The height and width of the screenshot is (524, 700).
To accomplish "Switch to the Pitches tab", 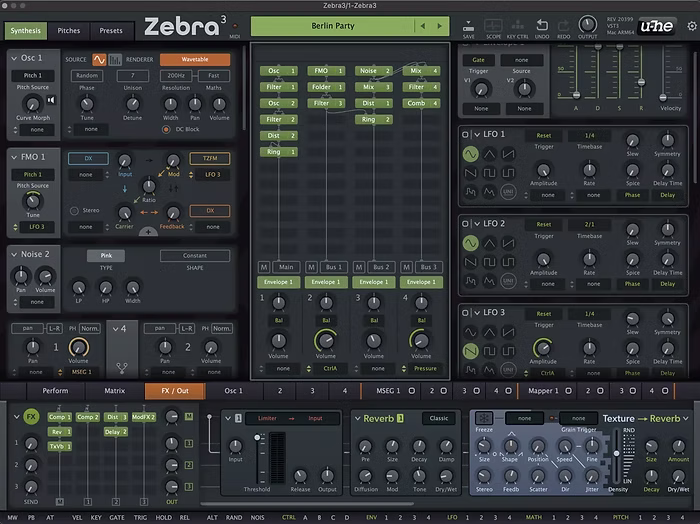I will click(x=68, y=31).
